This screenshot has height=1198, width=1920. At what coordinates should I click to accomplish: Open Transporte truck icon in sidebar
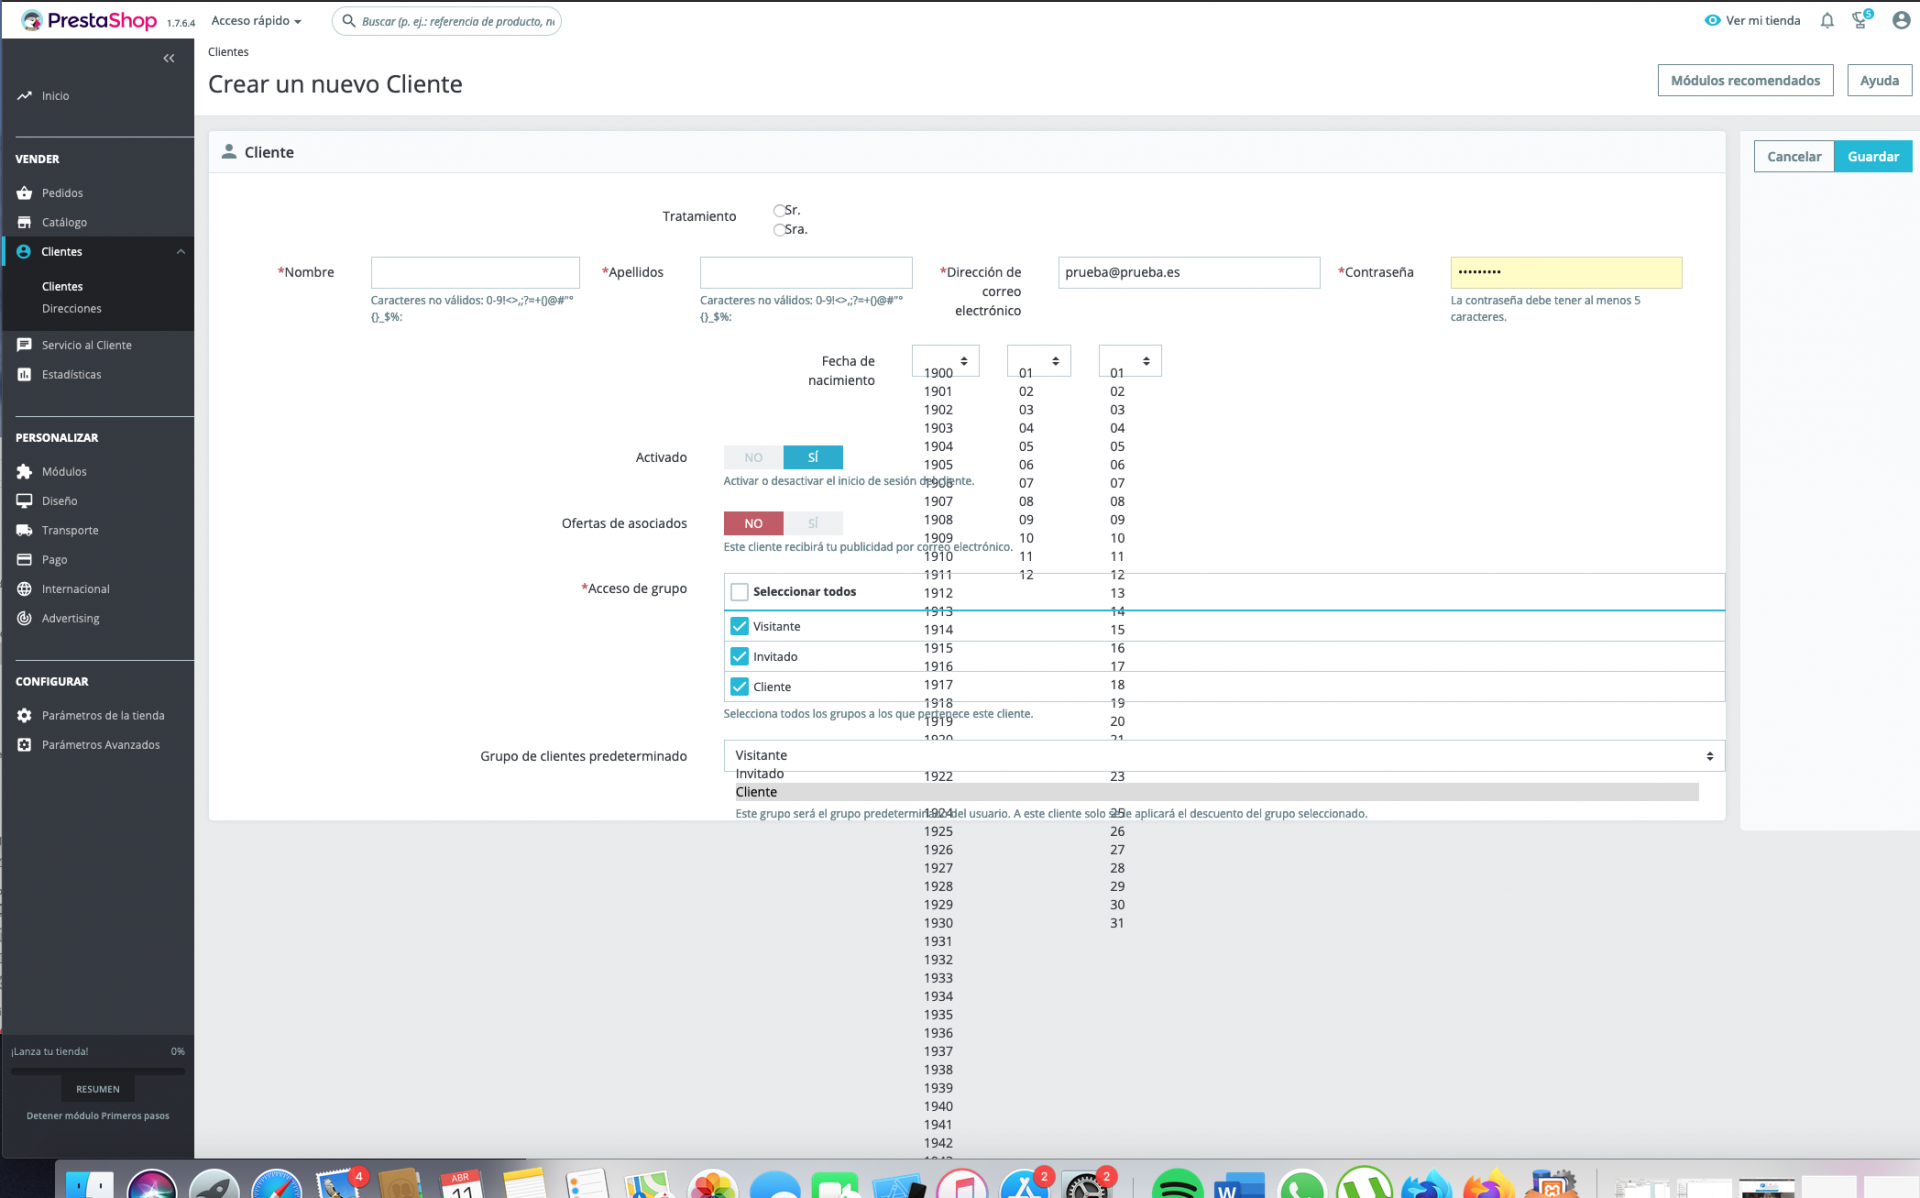coord(24,530)
